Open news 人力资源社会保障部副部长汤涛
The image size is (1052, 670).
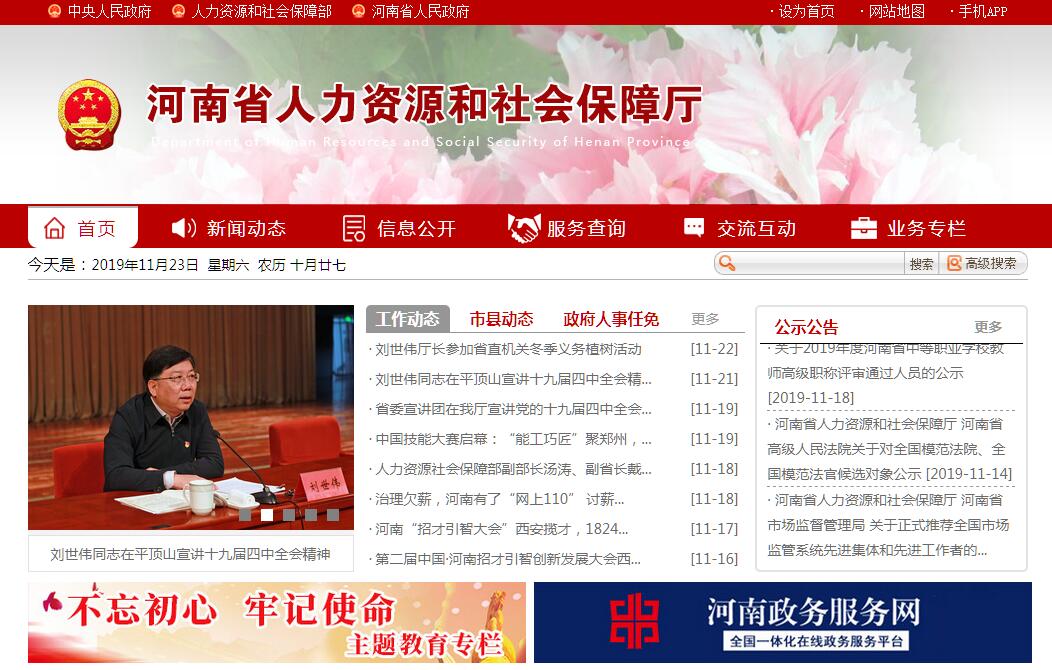click(513, 469)
